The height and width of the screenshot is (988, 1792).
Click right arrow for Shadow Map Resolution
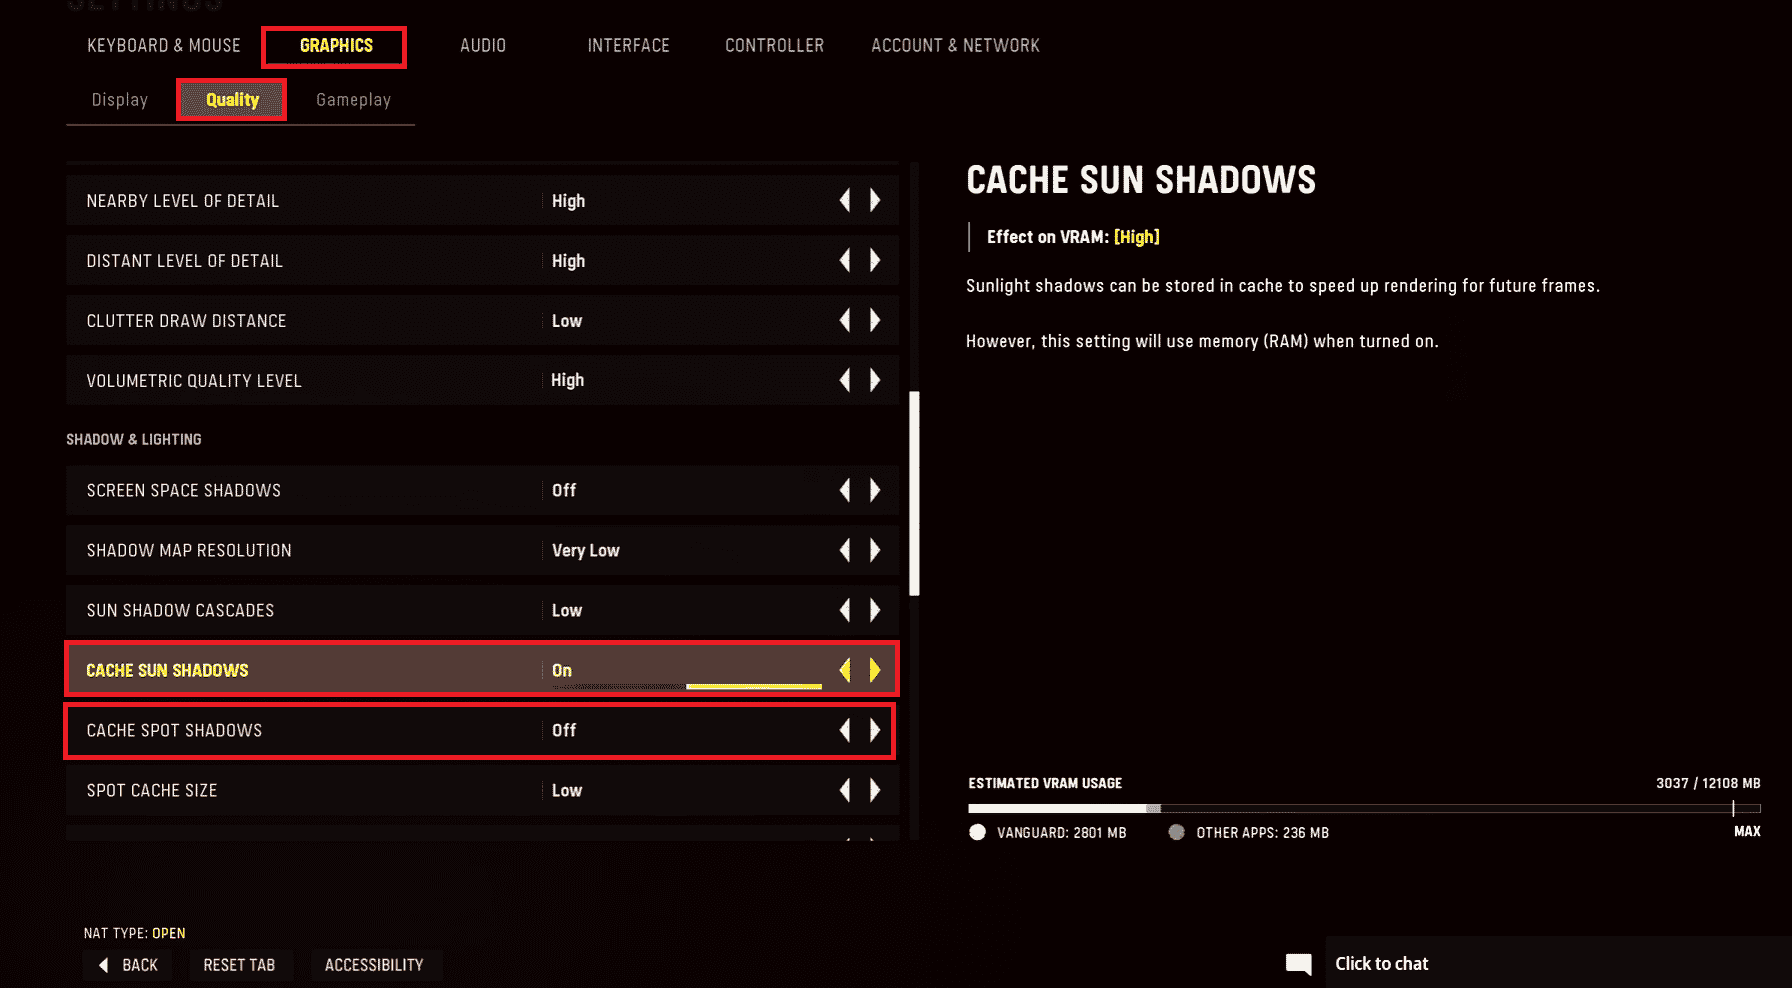tap(875, 550)
